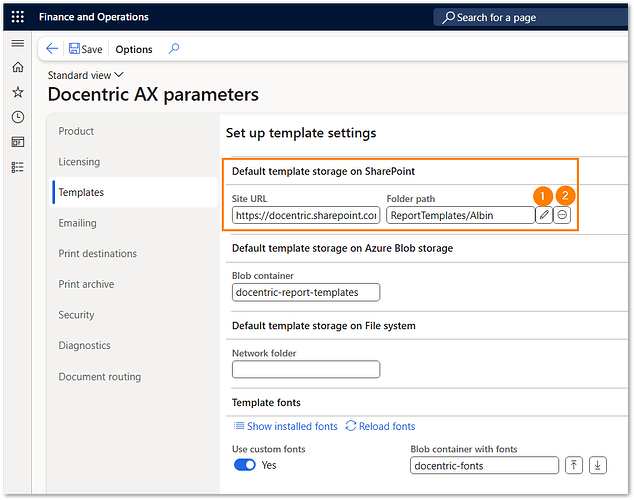The width and height of the screenshot is (634, 500).
Task: Open the Options menu
Action: tap(134, 49)
